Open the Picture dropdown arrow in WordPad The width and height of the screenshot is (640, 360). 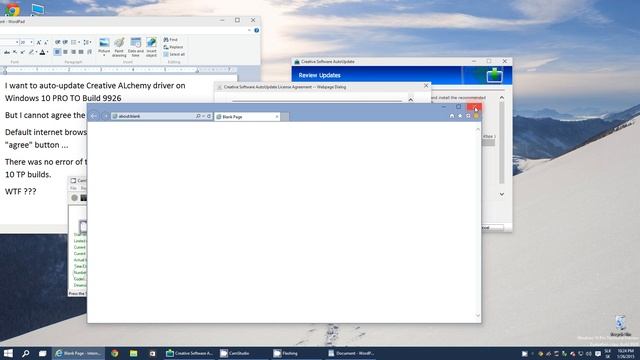104,55
